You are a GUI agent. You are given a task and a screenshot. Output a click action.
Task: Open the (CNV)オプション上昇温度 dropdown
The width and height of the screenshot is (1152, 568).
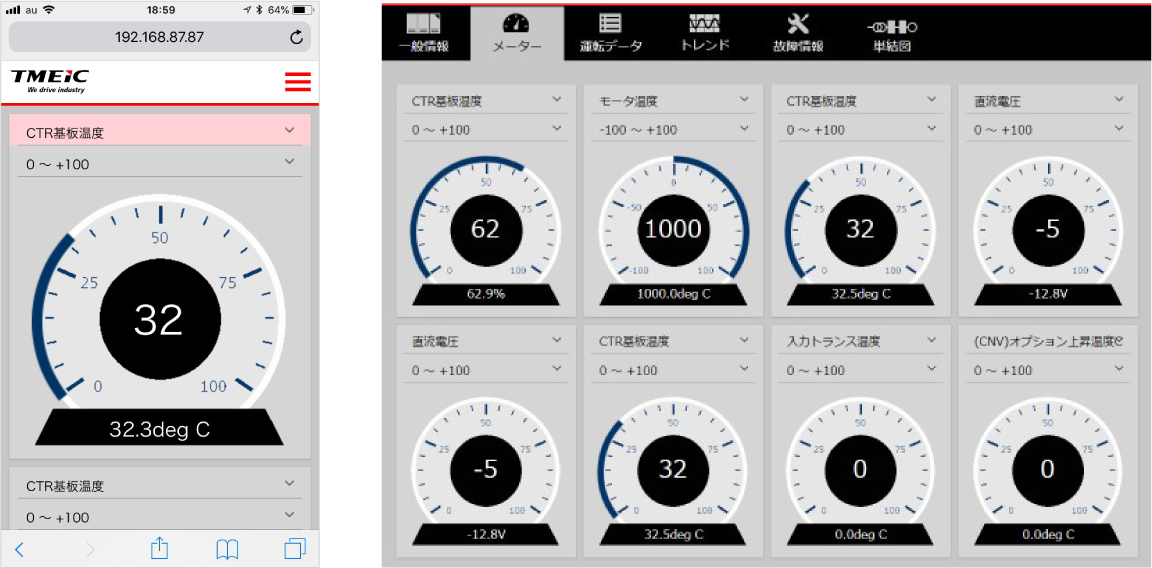[x=1047, y=341]
